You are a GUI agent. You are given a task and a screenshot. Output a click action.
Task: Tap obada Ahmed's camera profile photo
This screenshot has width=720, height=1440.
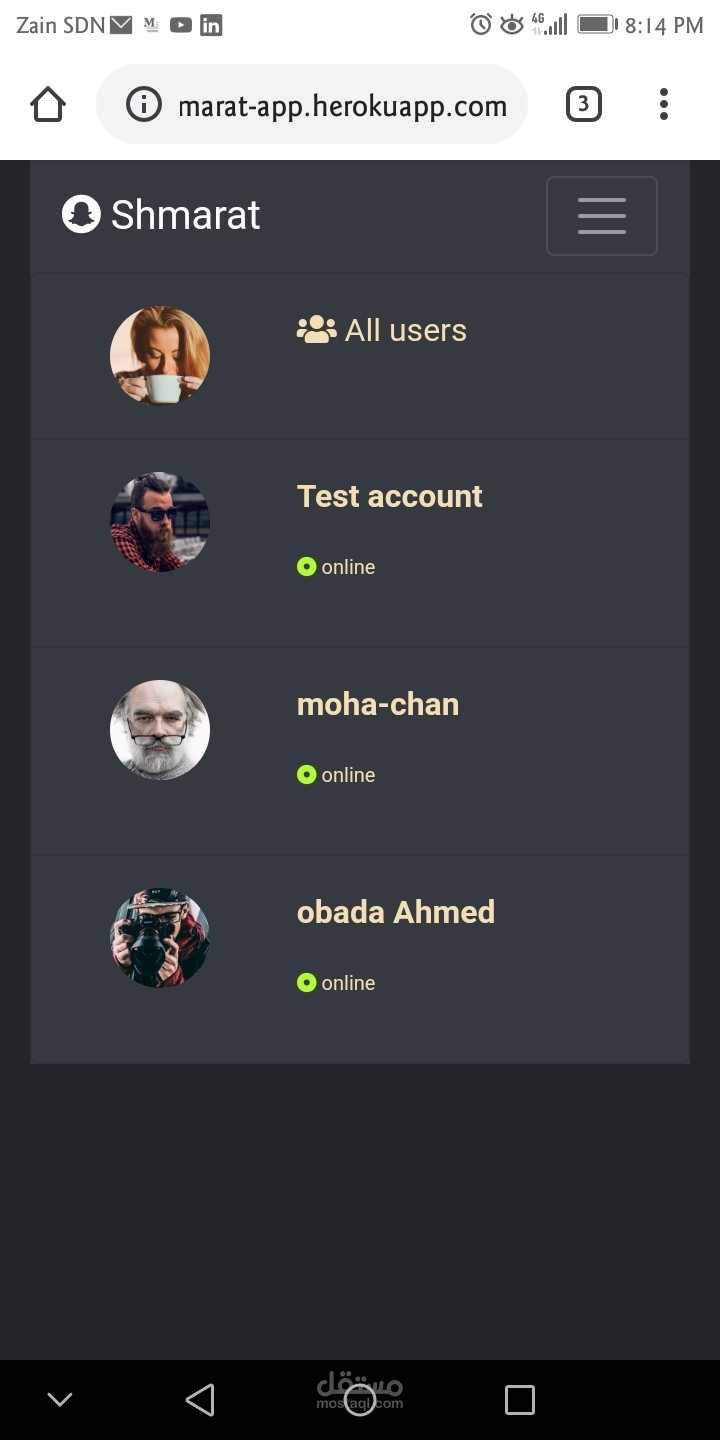(x=160, y=938)
